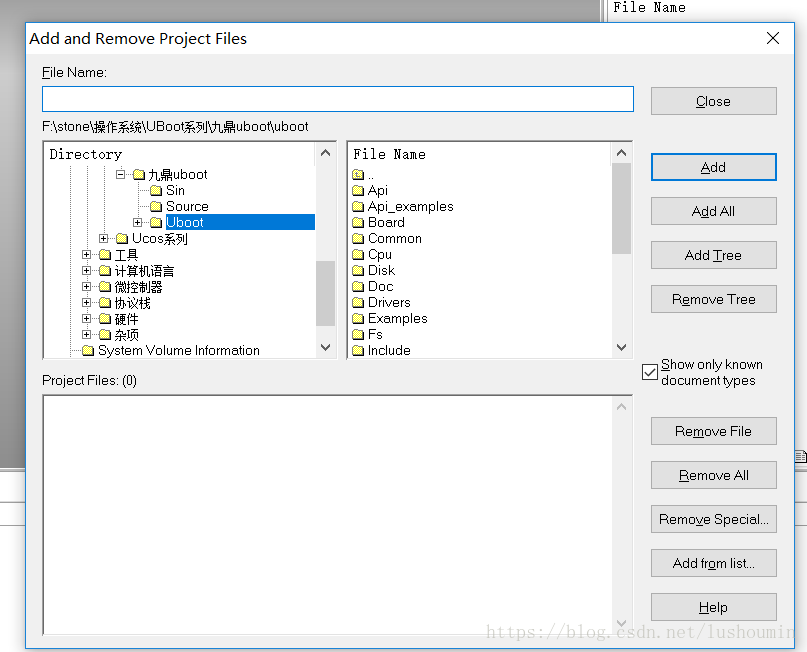Expand the 计算机语言 tree node
The height and width of the screenshot is (652, 807).
pyautogui.click(x=86, y=270)
